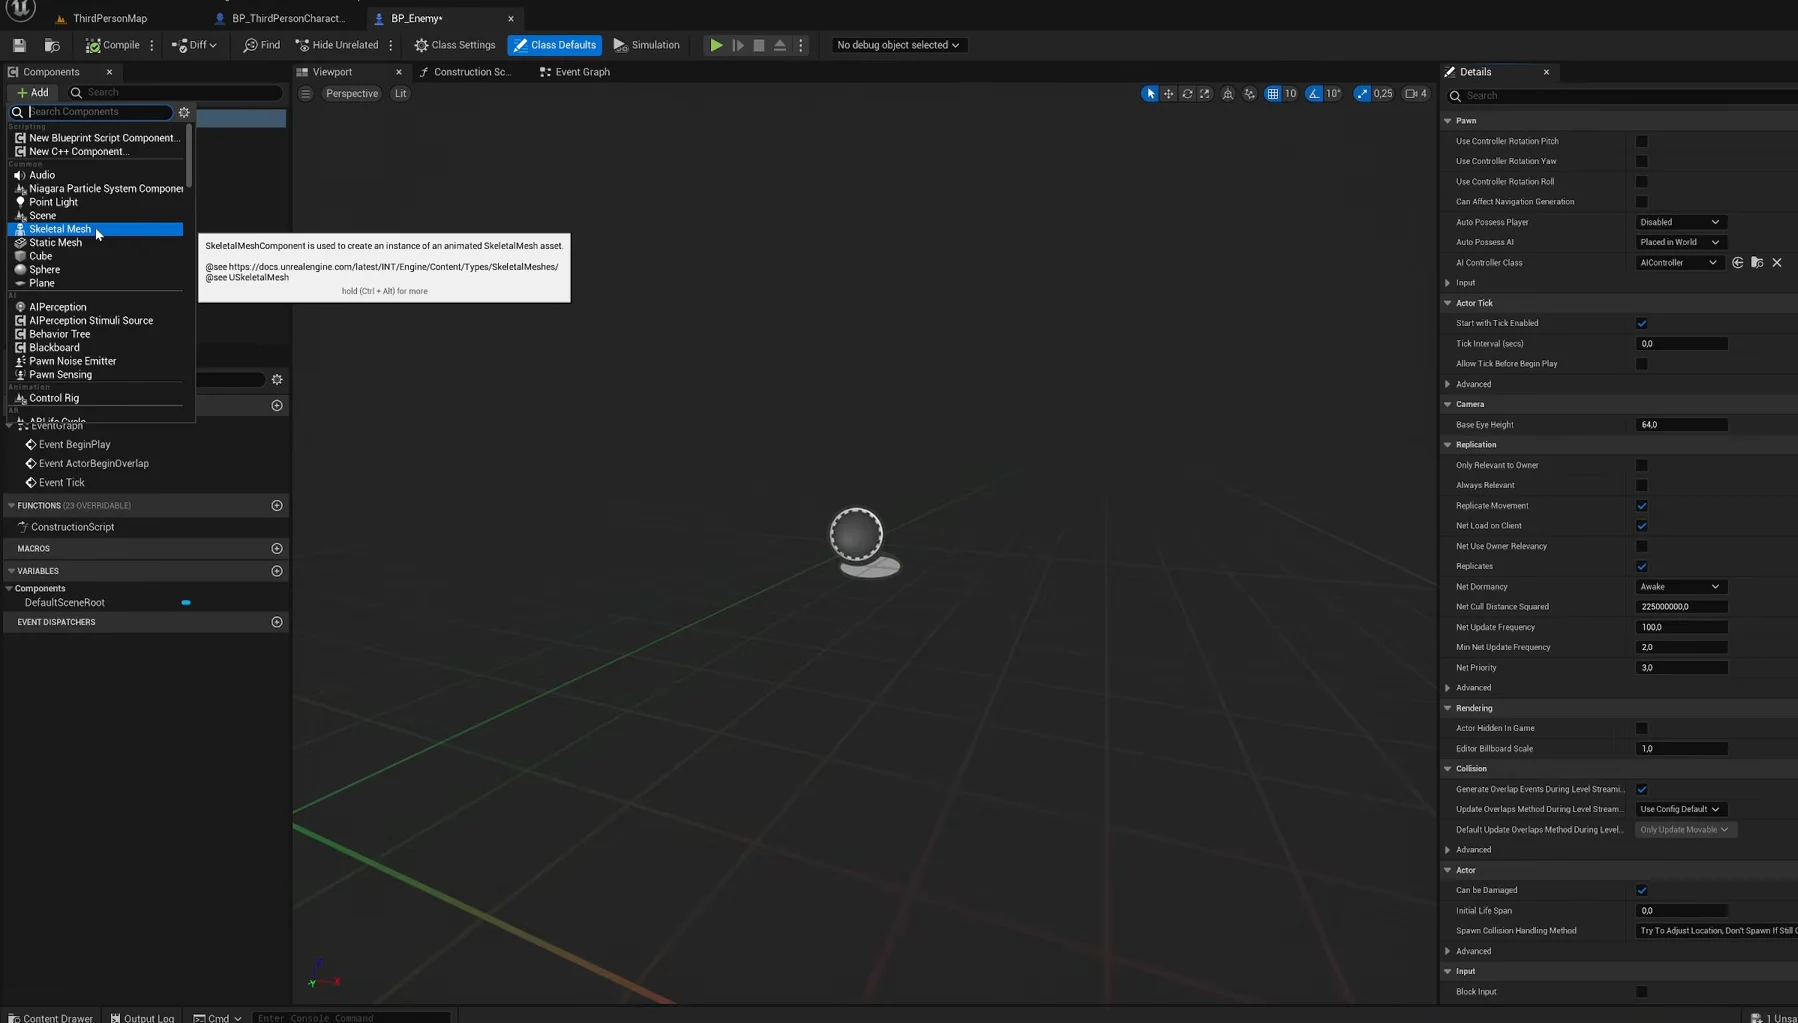Click the Eject button in play controls

[780, 45]
